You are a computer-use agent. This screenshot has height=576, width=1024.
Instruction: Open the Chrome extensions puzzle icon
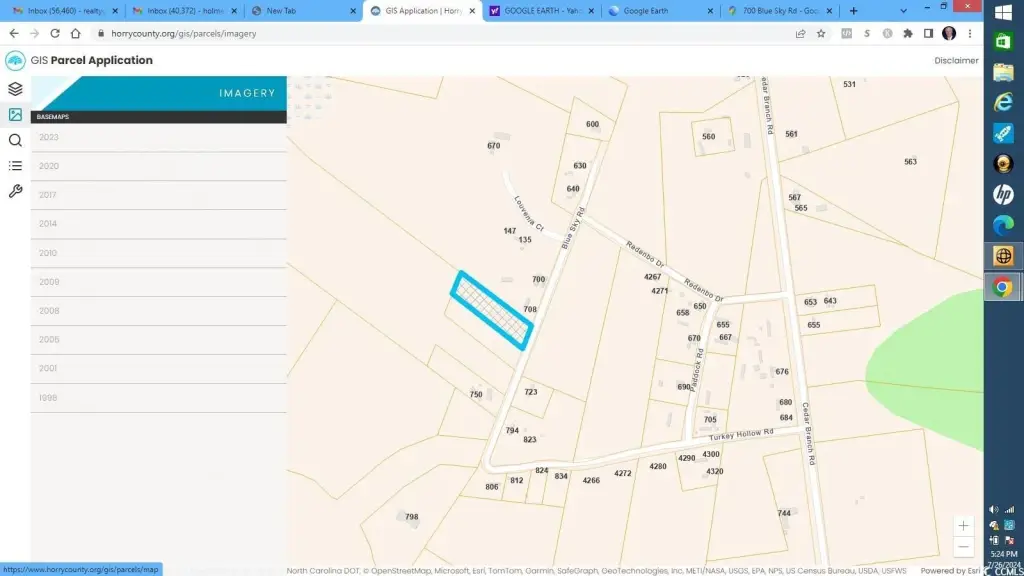pyautogui.click(x=907, y=33)
